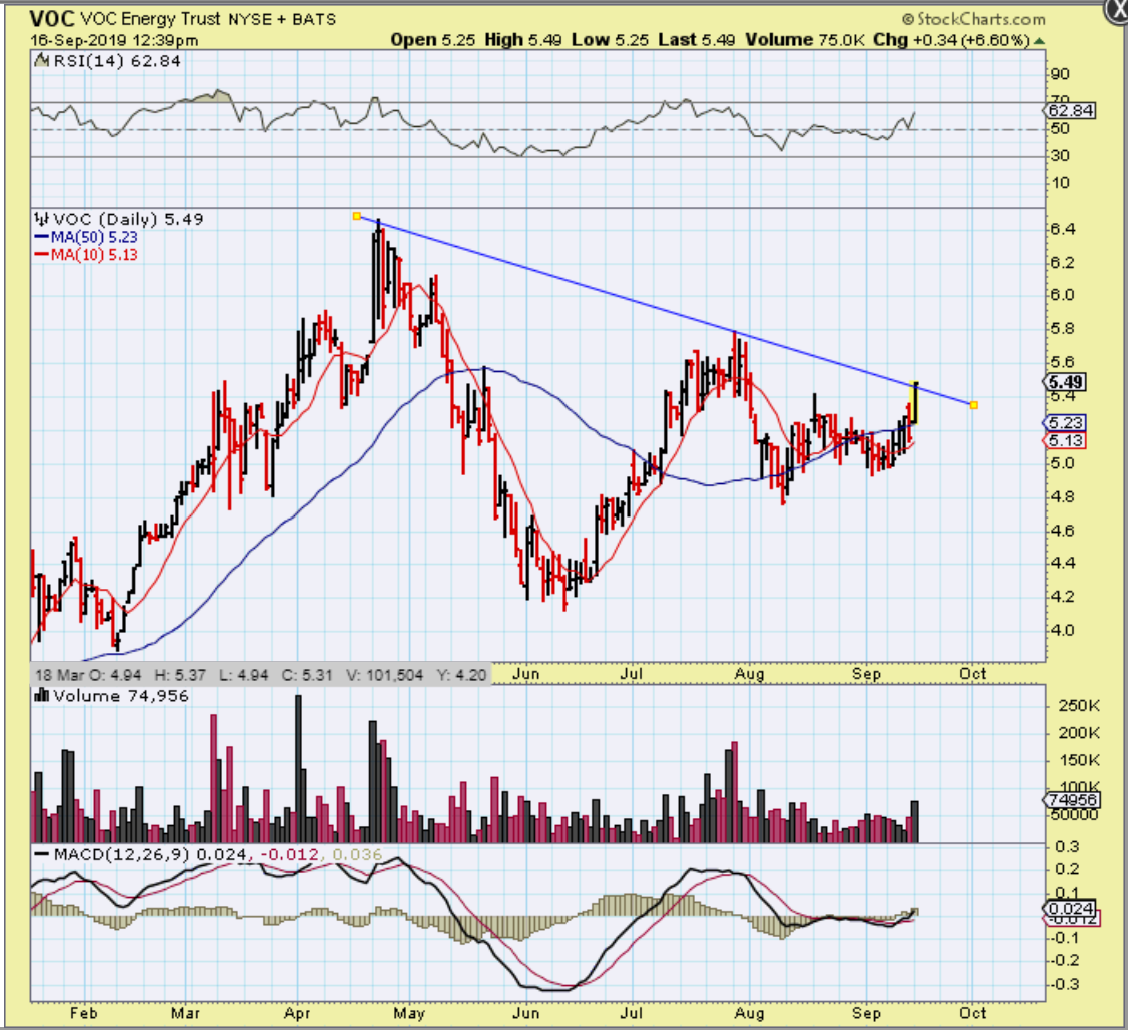This screenshot has width=1128, height=1030.
Task: Click the 0.036 MACD histogram legend value
Action: 358,854
